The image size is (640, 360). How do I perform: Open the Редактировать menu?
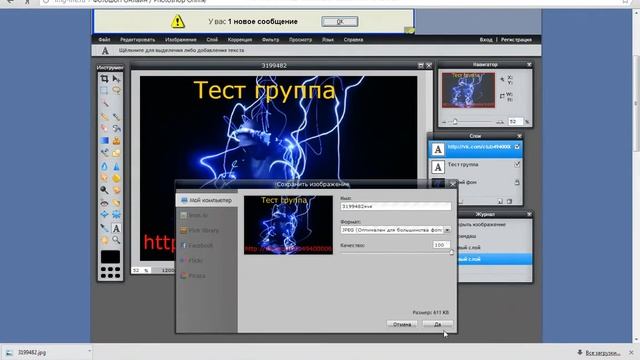point(138,40)
